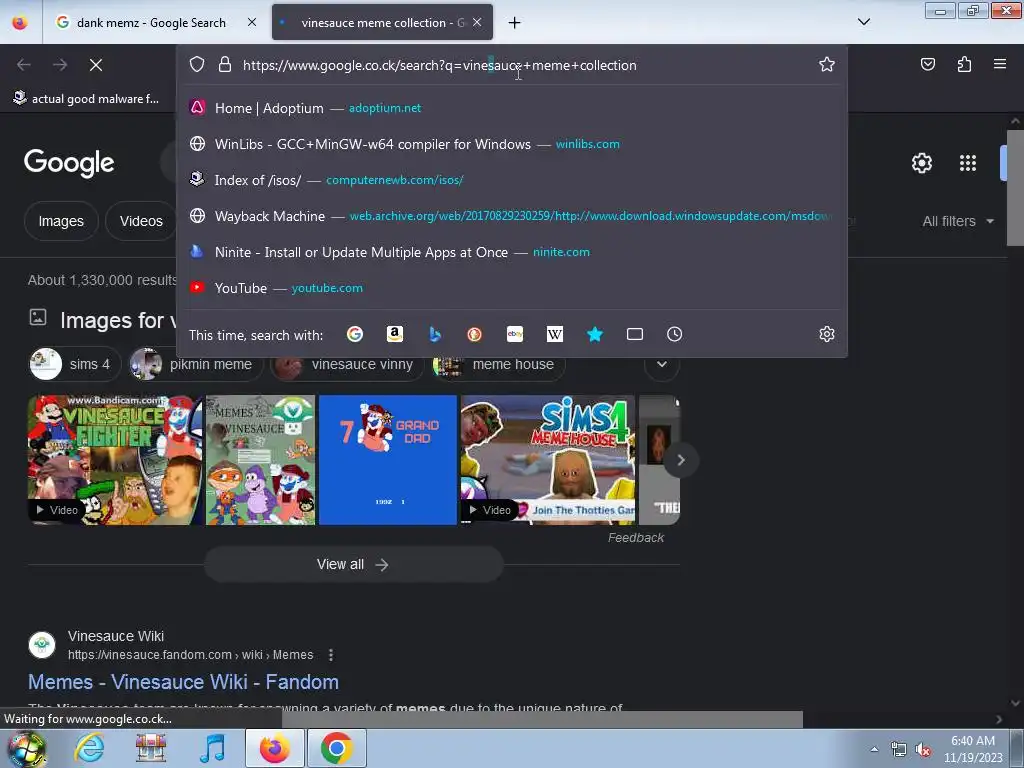
Task: Open the Sims 4 Meme House thumbnail
Action: [547, 460]
